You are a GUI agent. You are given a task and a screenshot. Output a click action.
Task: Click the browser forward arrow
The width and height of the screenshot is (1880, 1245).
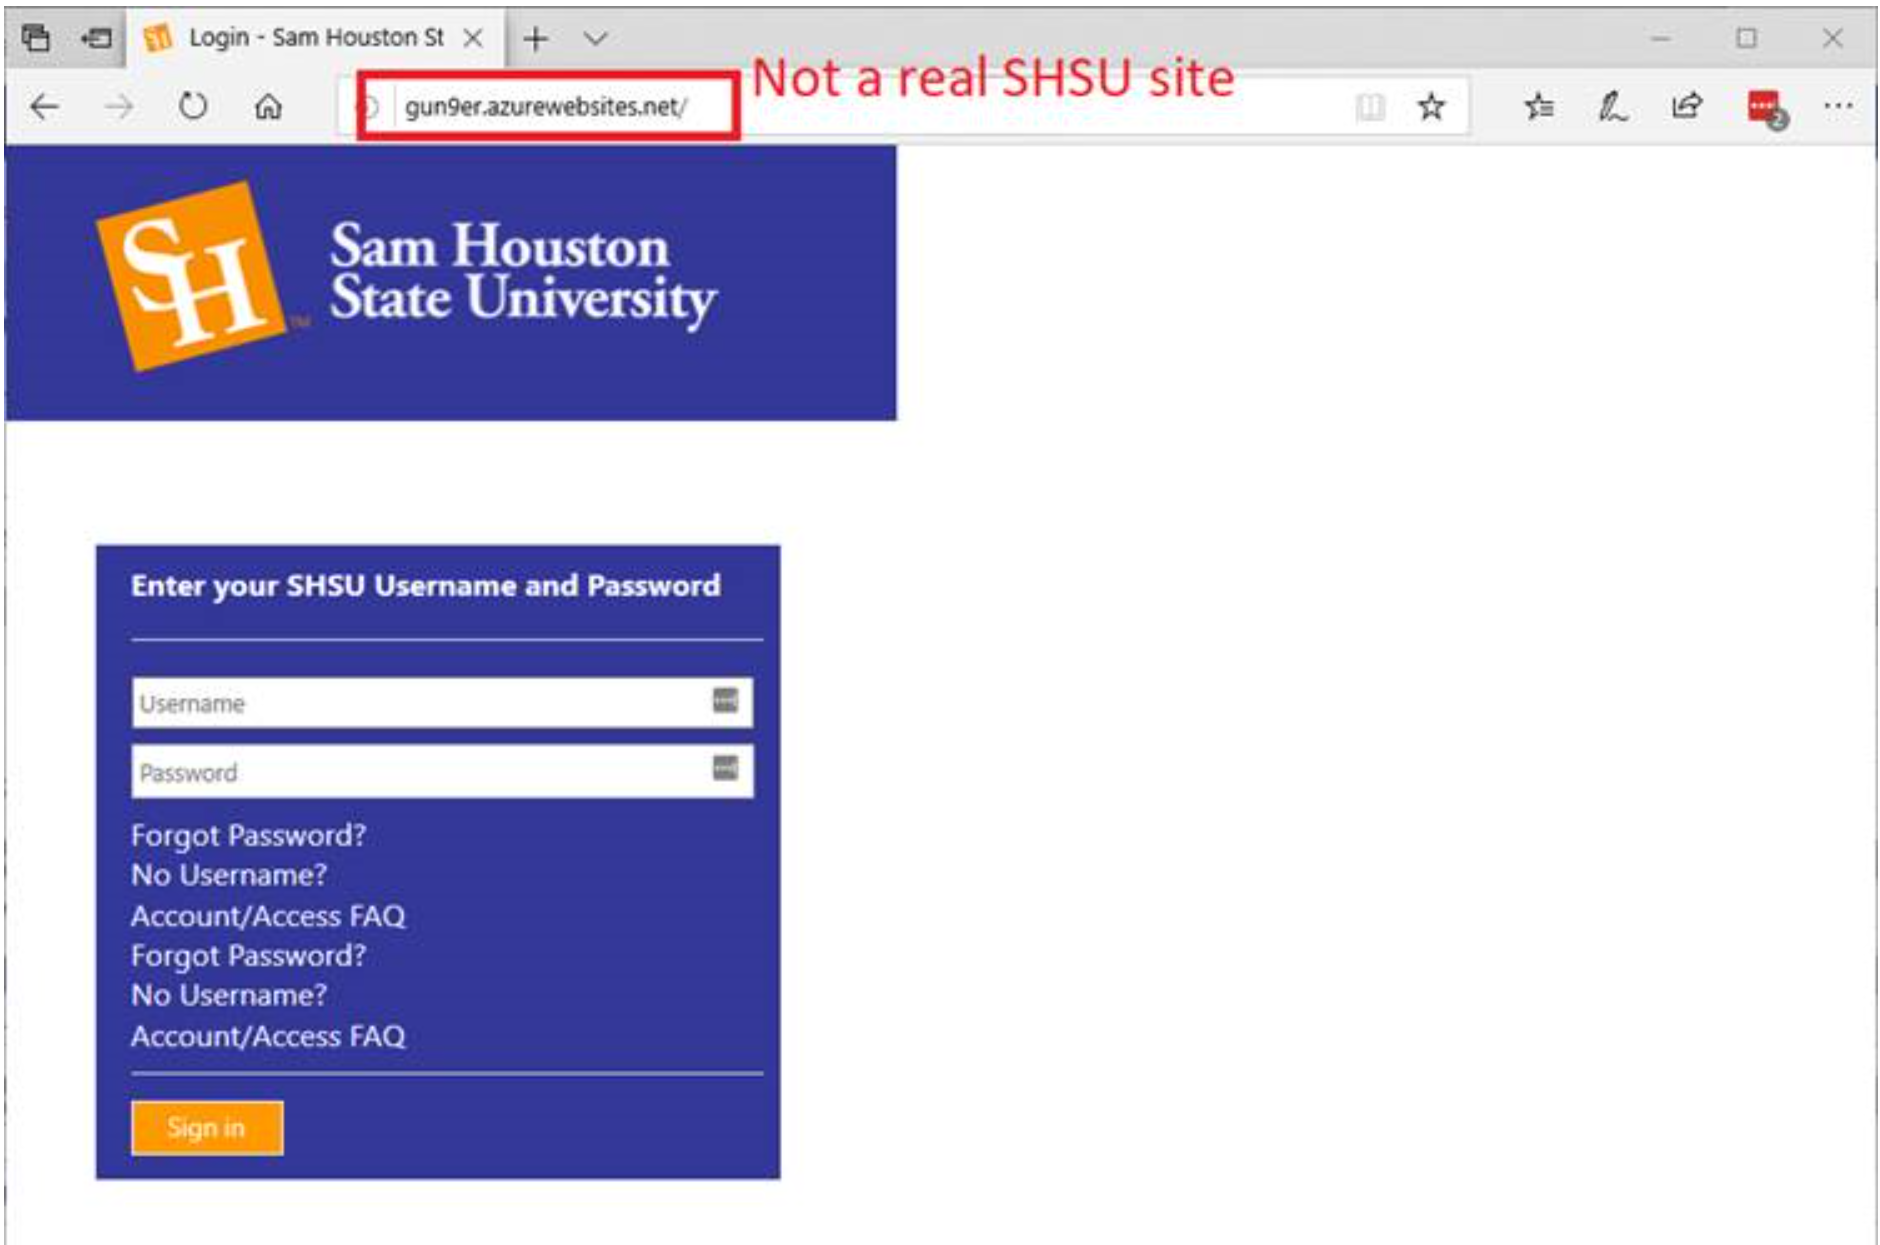[x=119, y=106]
